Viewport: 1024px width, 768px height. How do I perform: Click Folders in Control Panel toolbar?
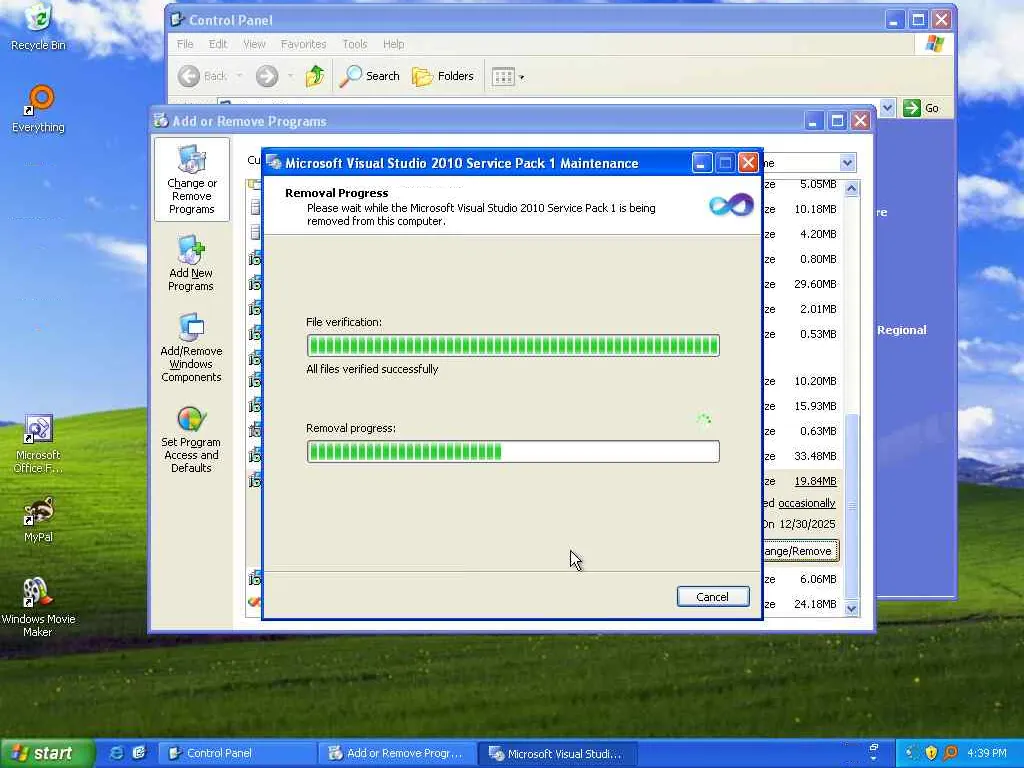[x=443, y=76]
